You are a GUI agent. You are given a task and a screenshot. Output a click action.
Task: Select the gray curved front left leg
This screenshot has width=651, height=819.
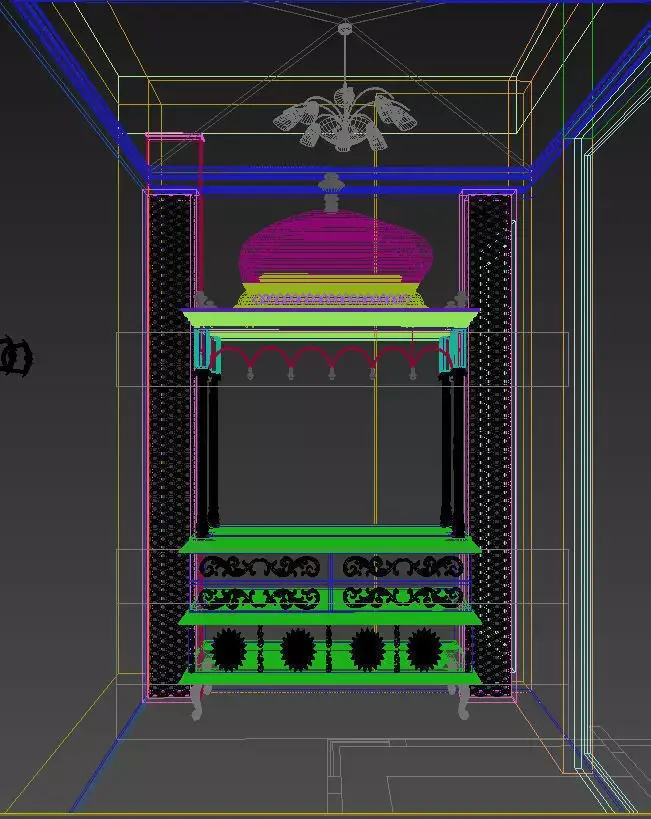tap(198, 702)
